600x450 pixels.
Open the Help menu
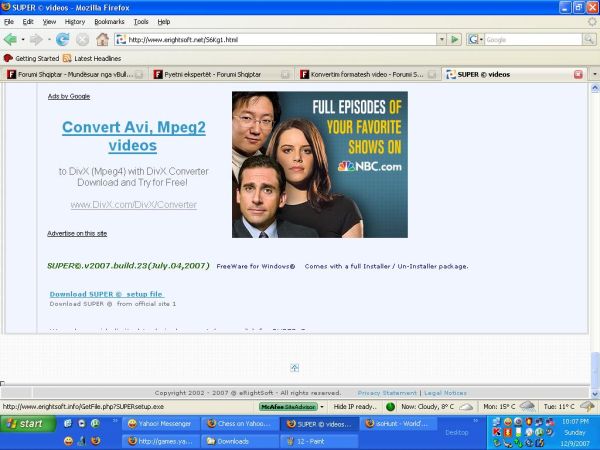(x=164, y=22)
